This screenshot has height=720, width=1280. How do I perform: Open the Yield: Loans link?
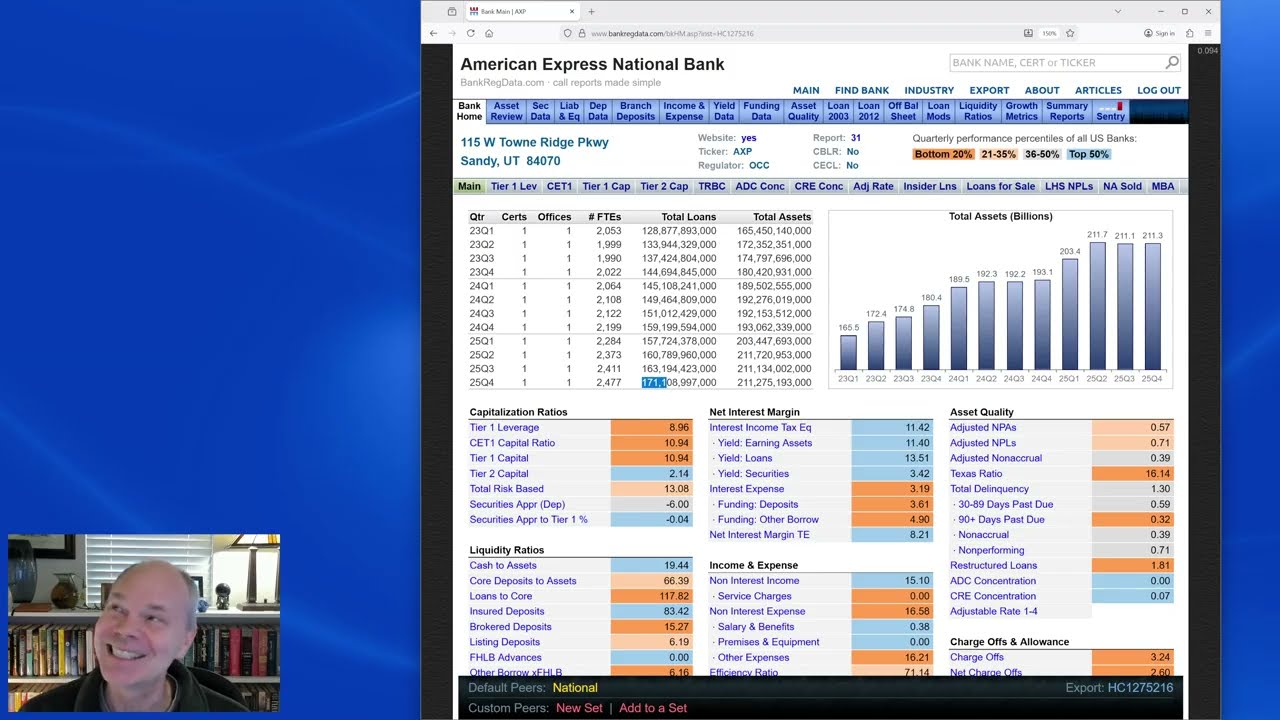point(744,458)
